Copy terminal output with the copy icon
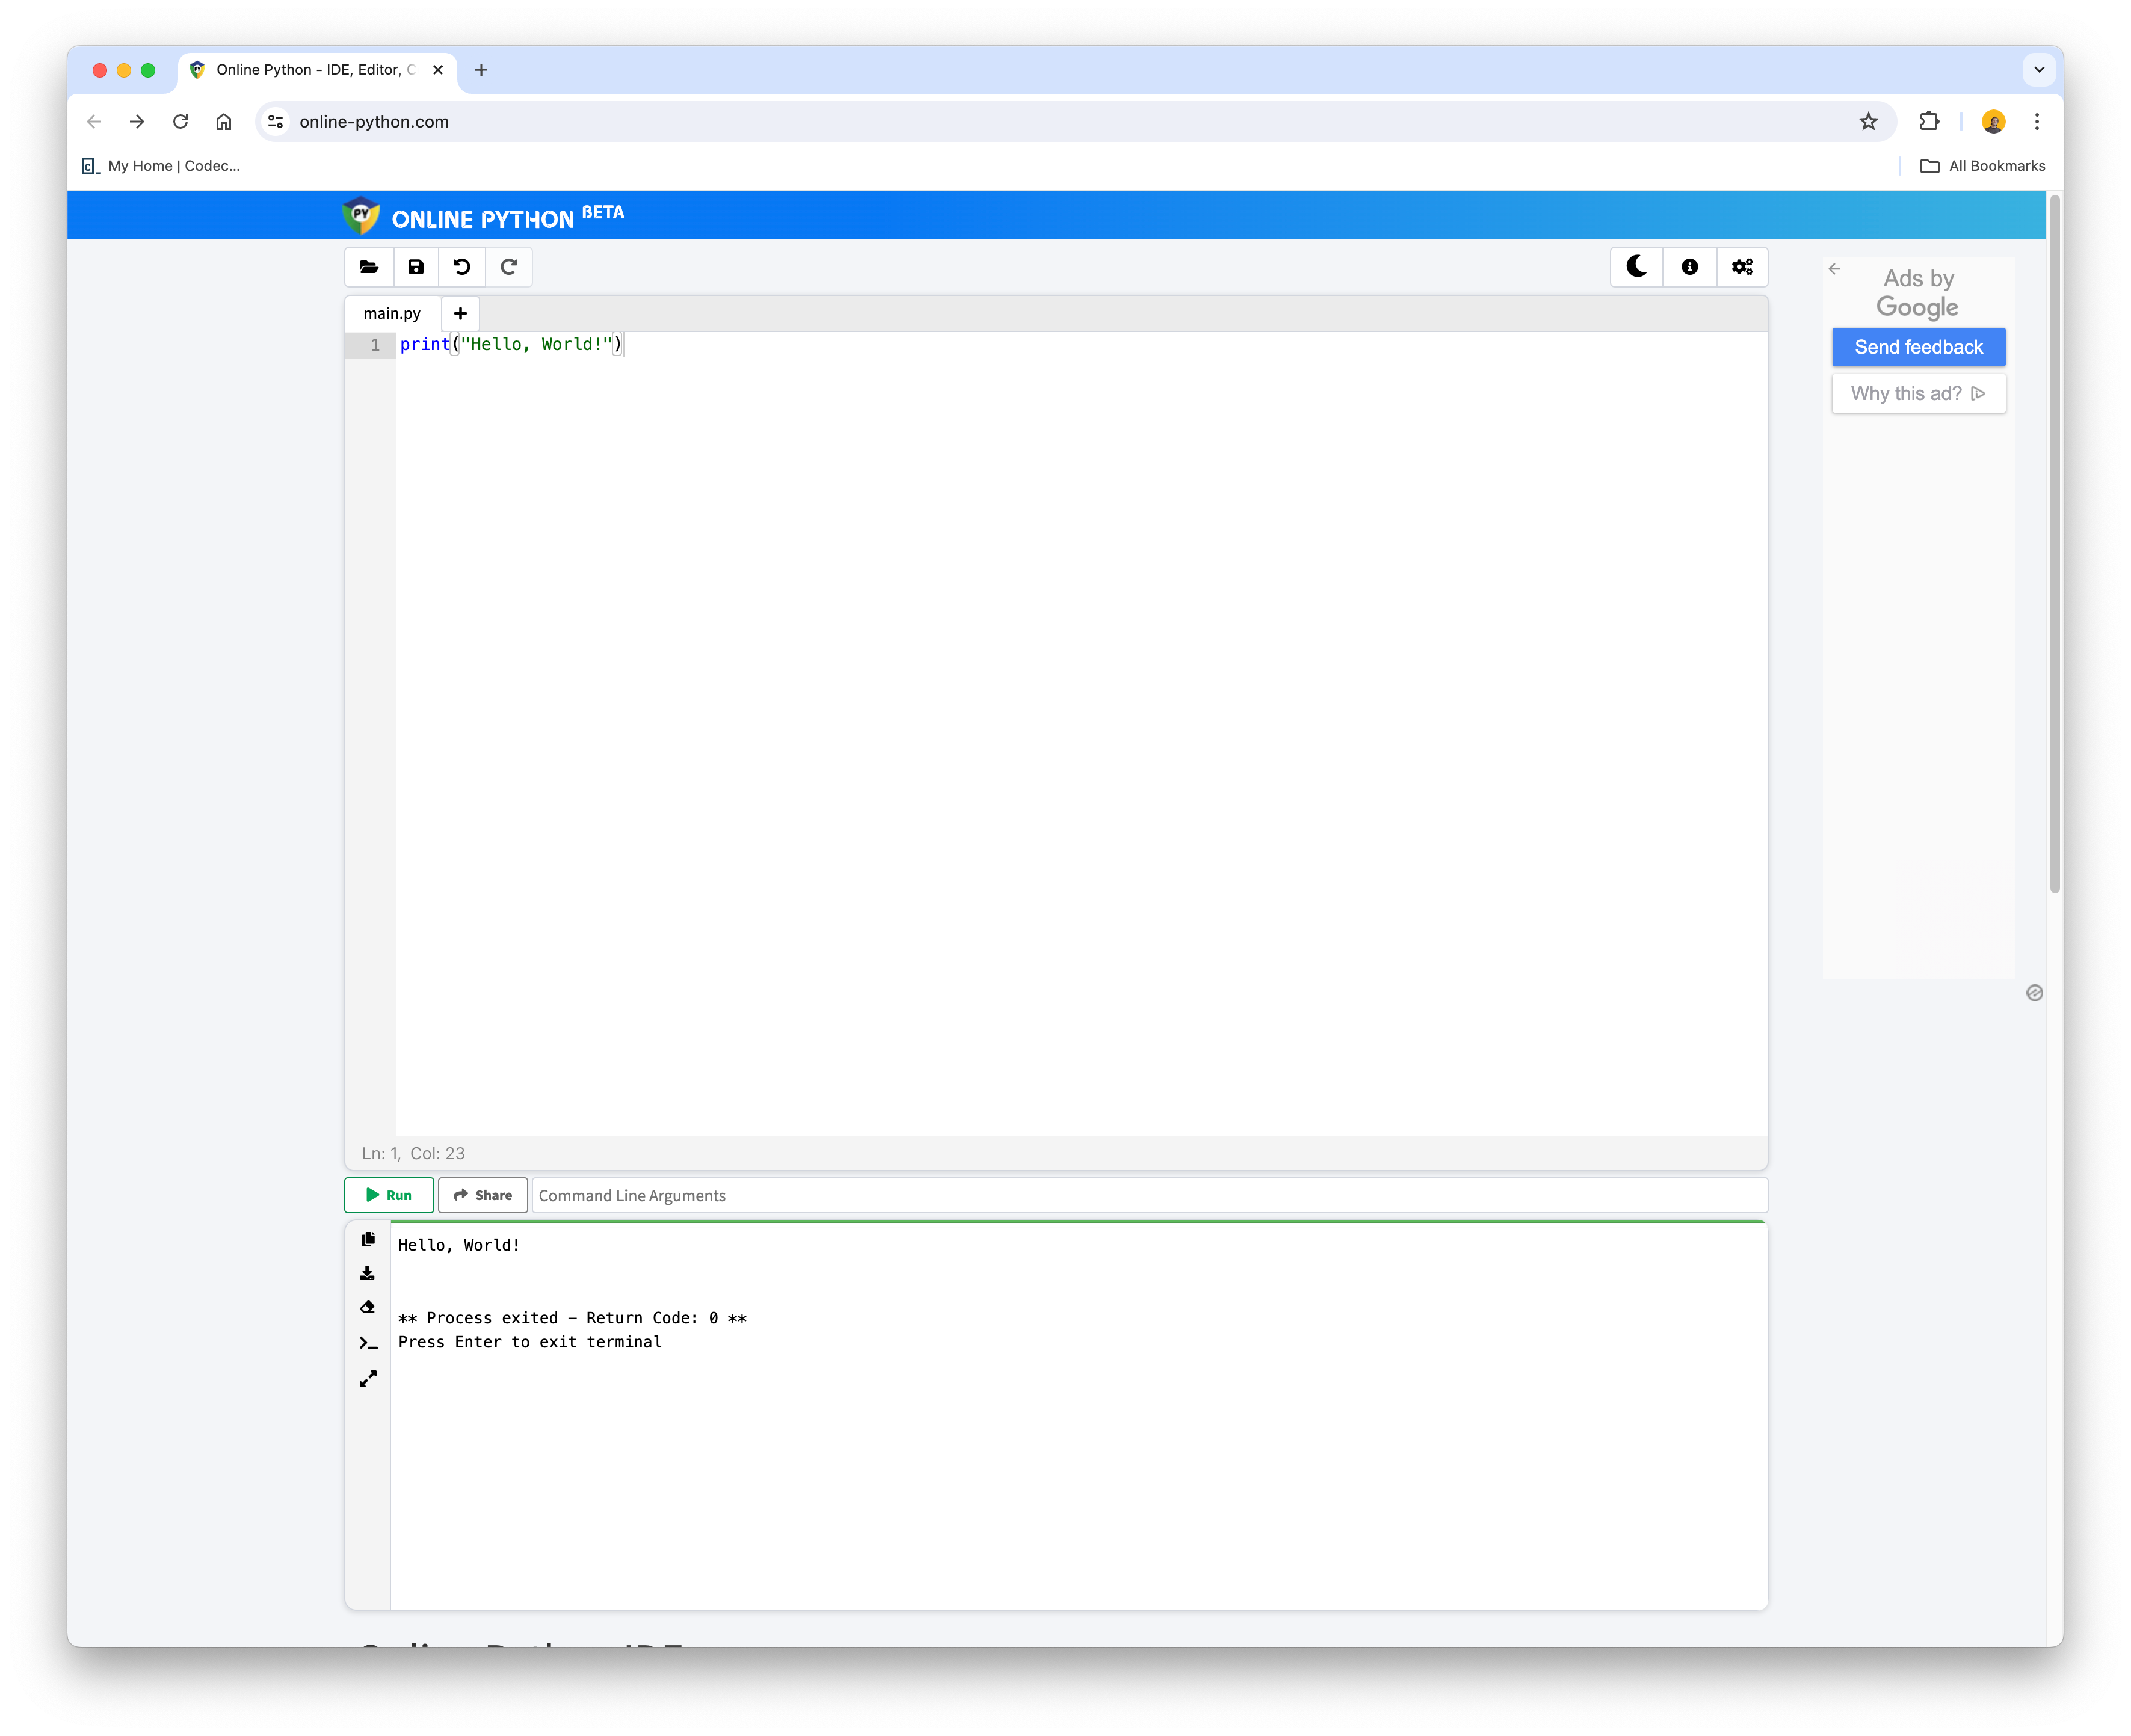 368,1239
